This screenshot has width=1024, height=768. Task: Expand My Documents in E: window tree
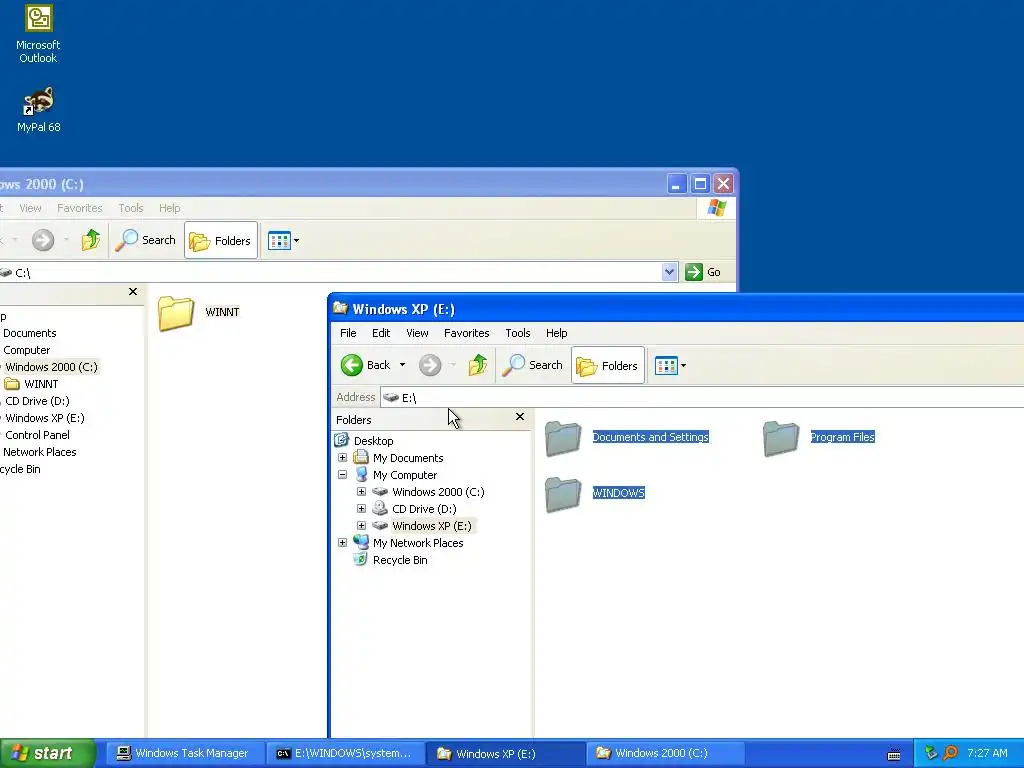tap(342, 458)
